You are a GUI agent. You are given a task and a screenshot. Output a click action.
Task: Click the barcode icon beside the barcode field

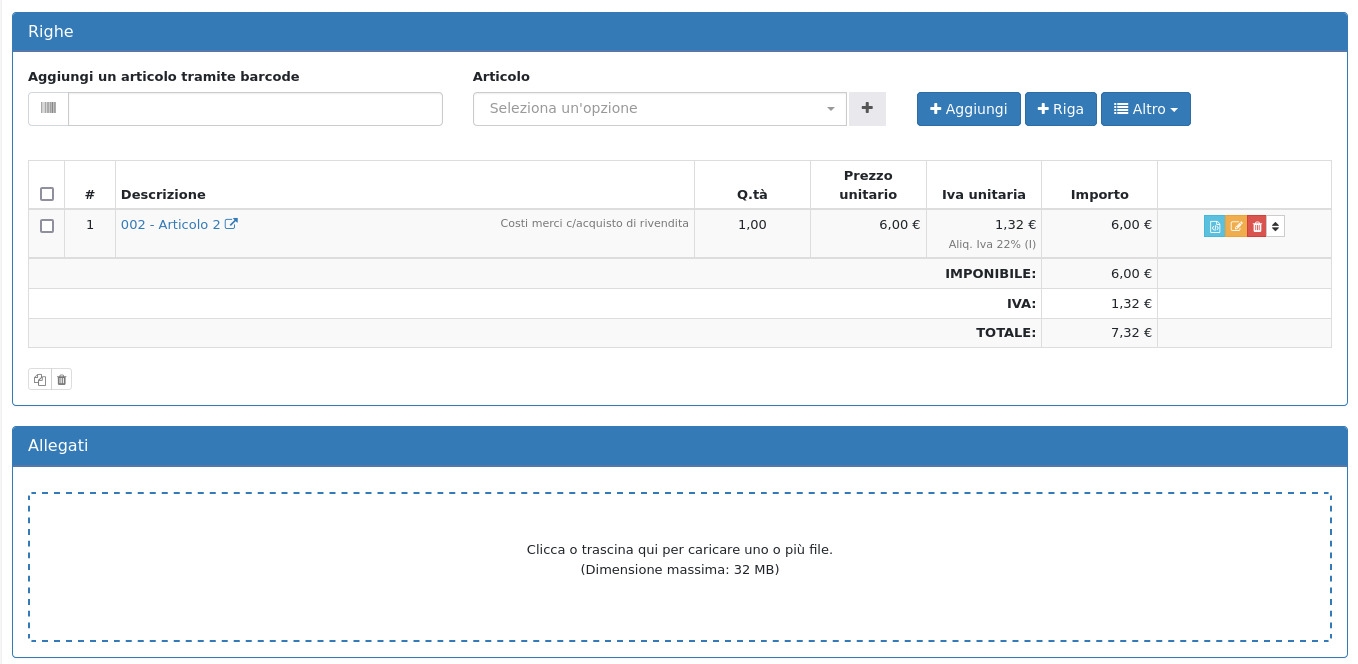coord(49,109)
